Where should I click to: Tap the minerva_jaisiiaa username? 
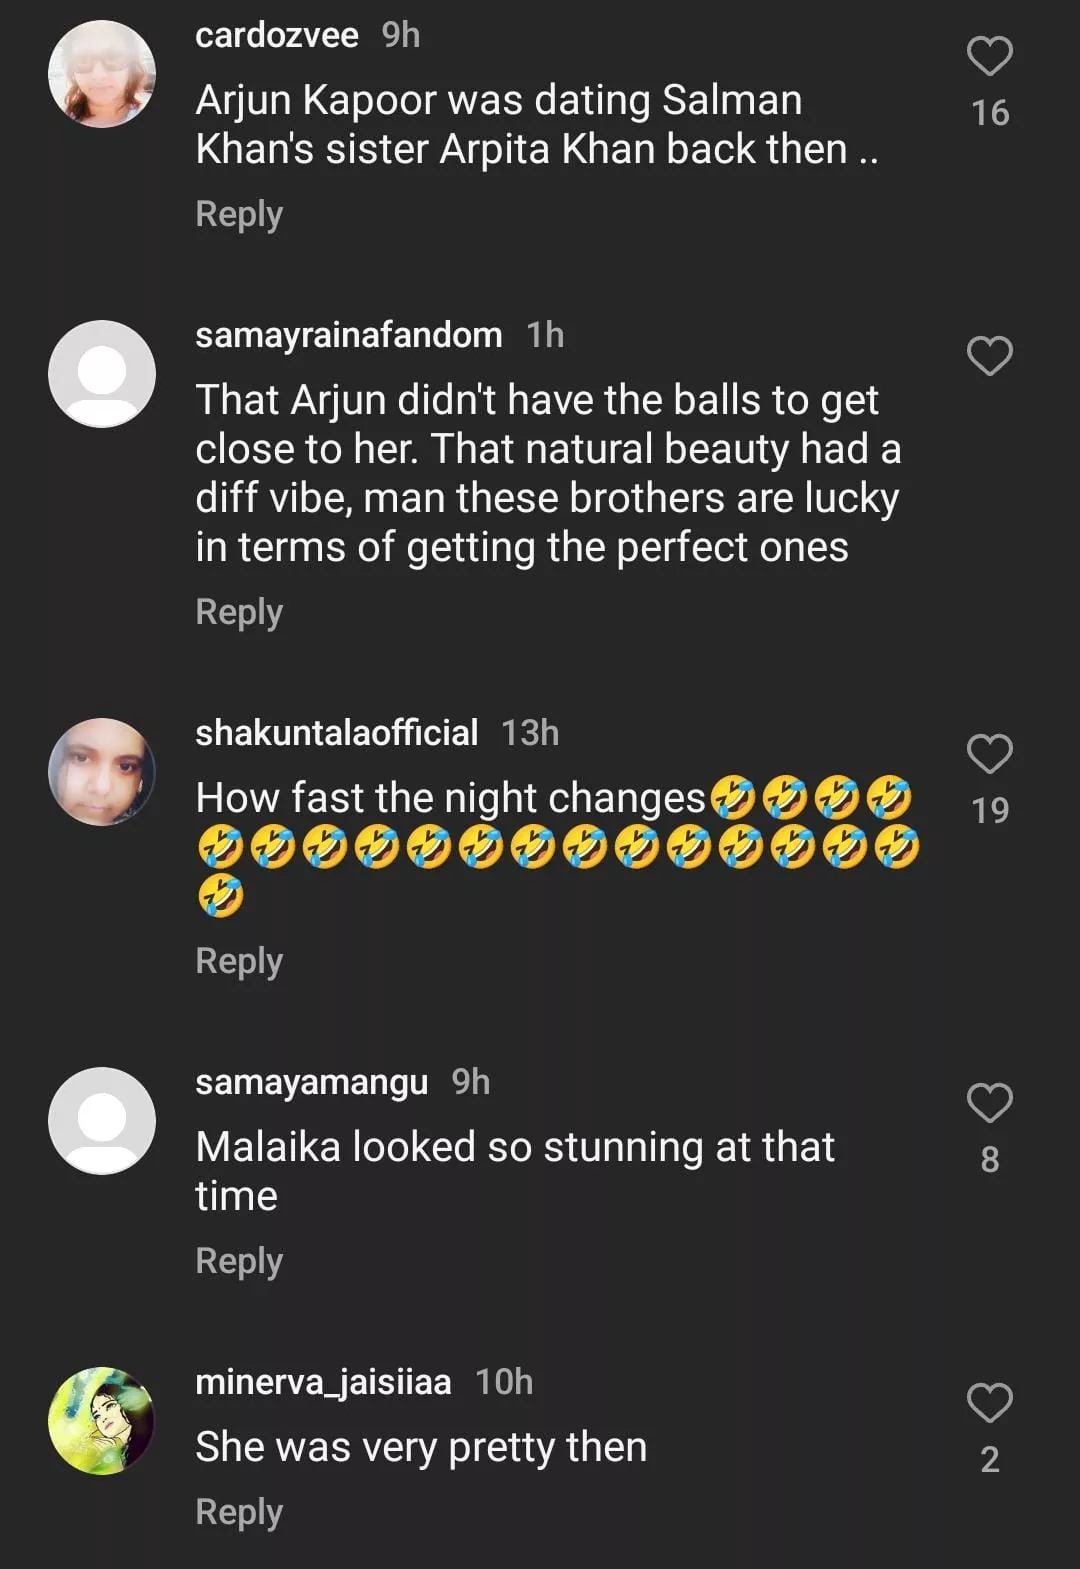point(323,1382)
